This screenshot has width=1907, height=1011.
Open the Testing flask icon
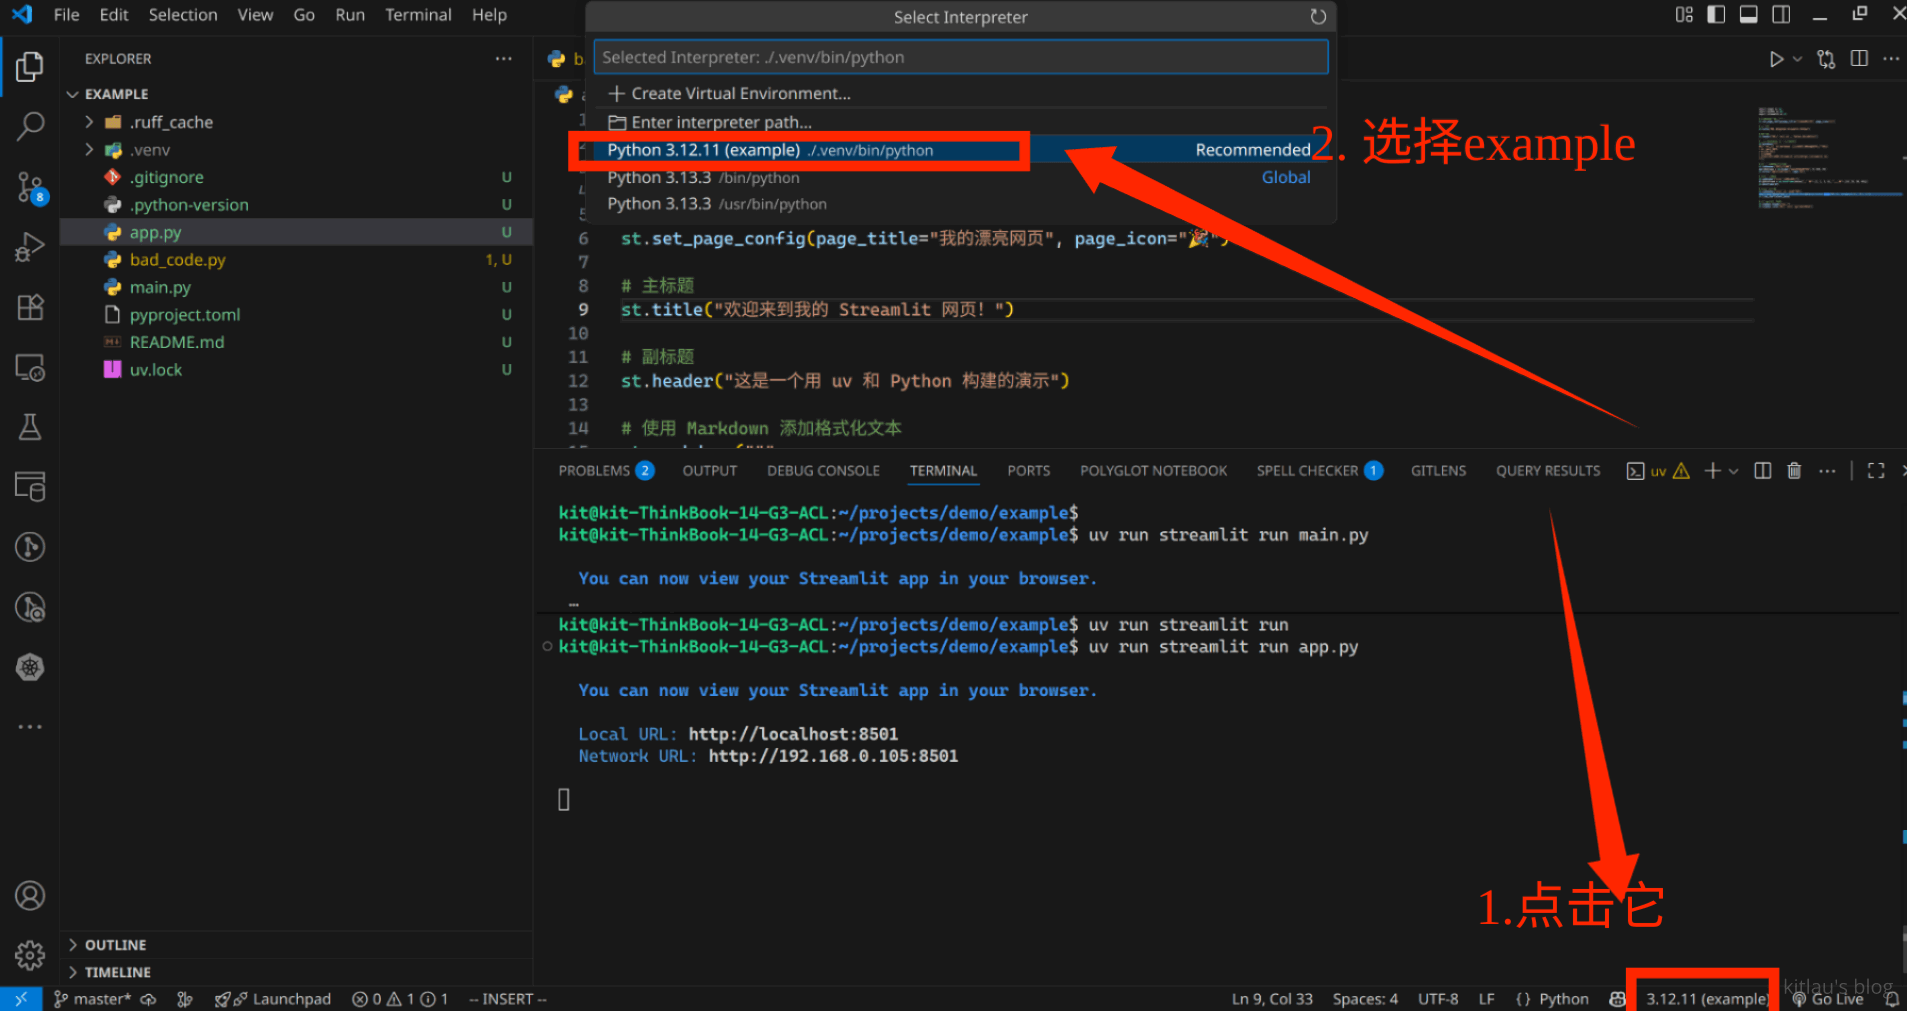(30, 427)
